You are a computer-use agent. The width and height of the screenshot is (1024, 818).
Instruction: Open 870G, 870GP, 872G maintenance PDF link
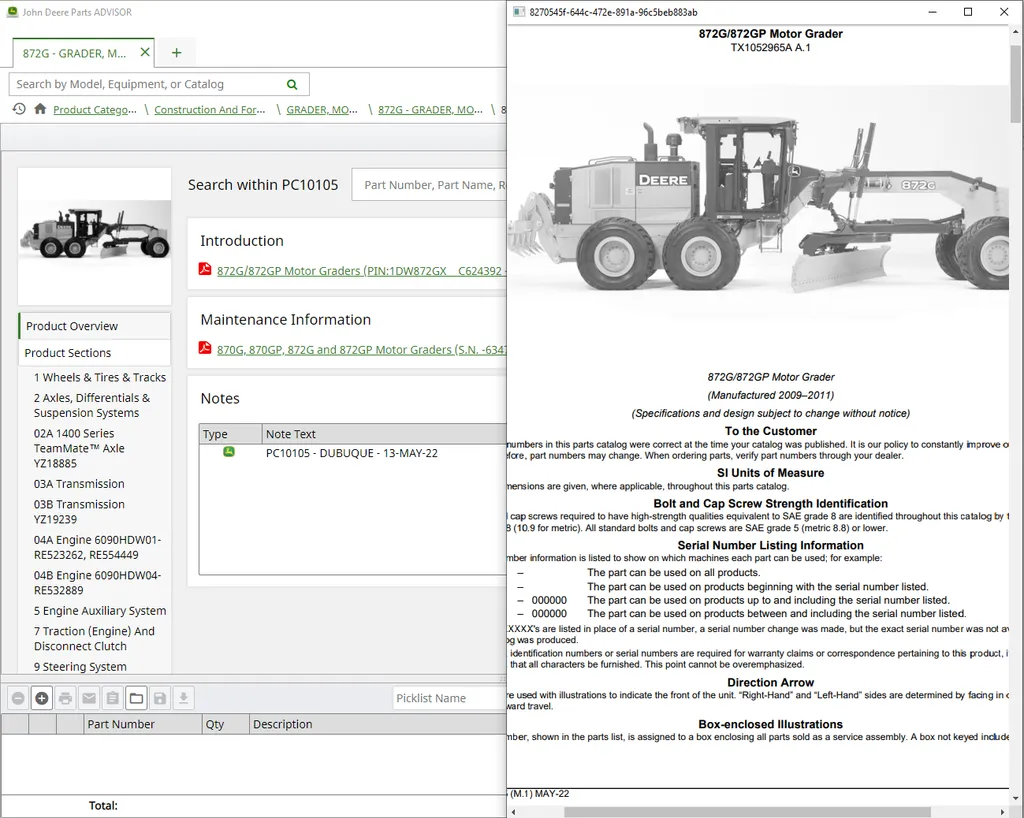click(361, 349)
